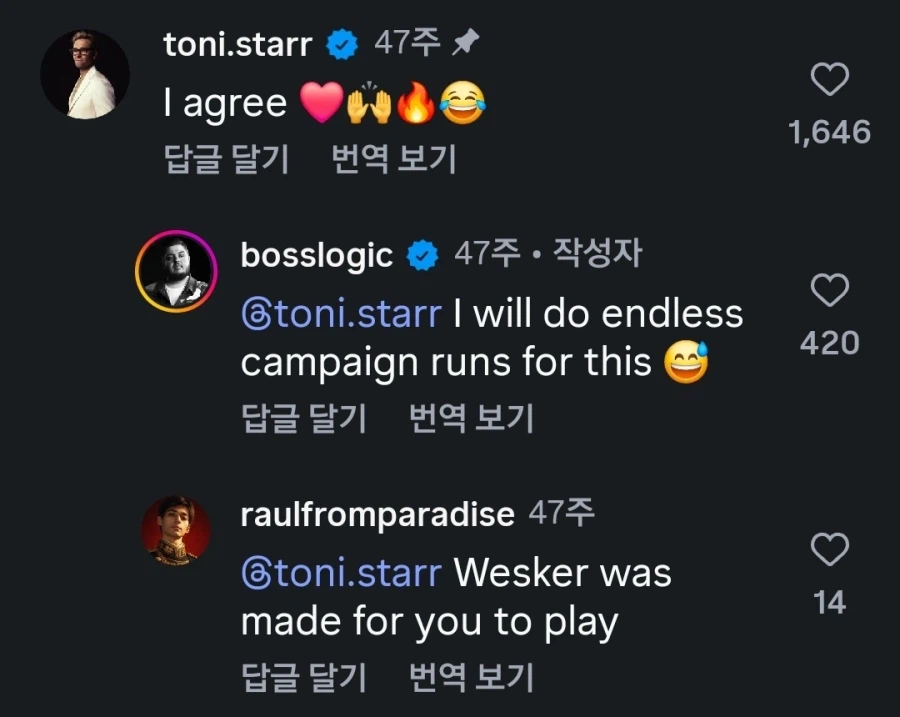Open @toni.starr mention in bosslogic's reply

tap(341, 314)
